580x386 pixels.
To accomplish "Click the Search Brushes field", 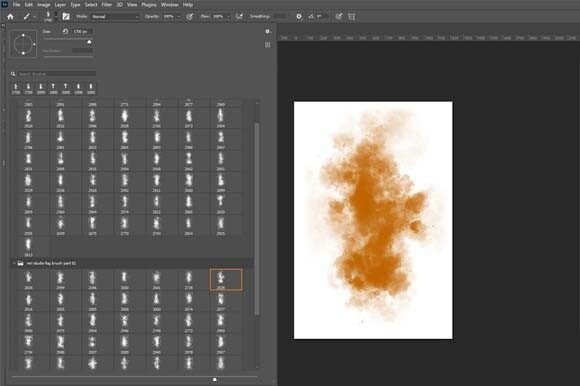I will 57,74.
